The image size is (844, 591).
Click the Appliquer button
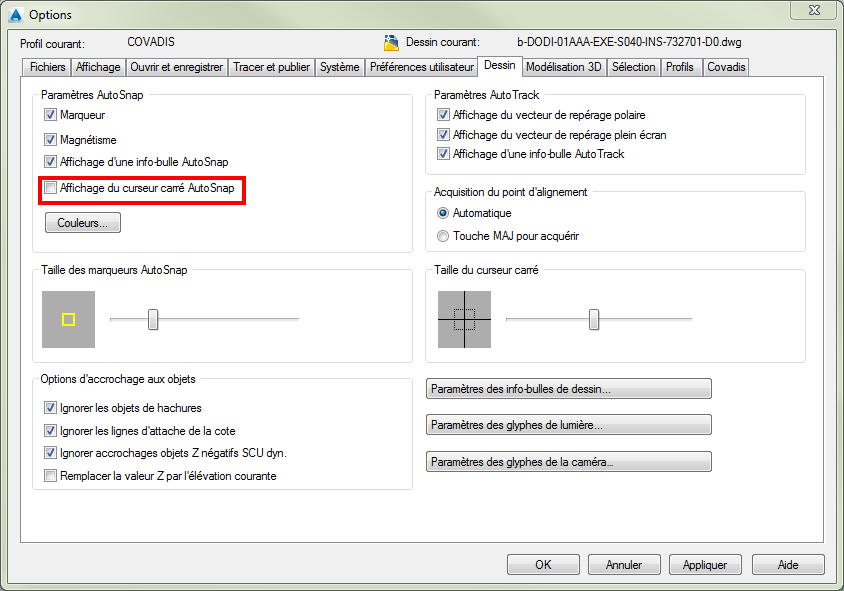pos(705,565)
